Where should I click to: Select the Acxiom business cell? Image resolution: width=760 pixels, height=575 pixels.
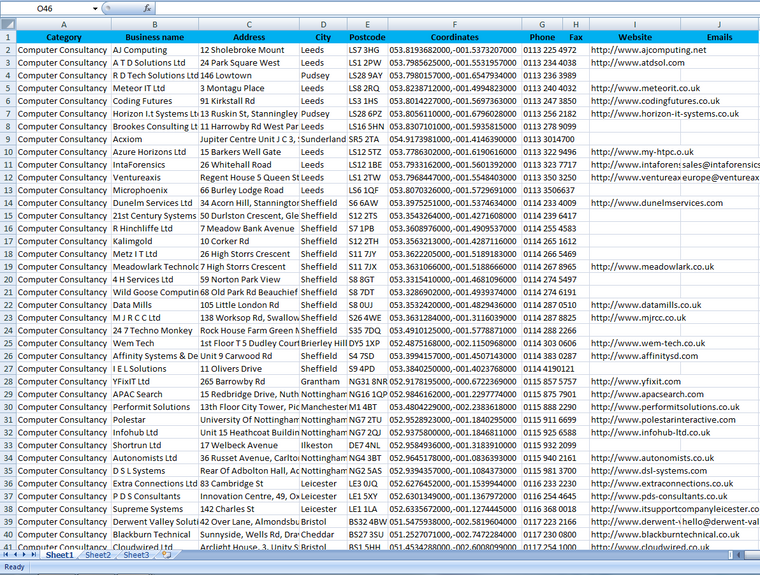pyautogui.click(x=155, y=139)
